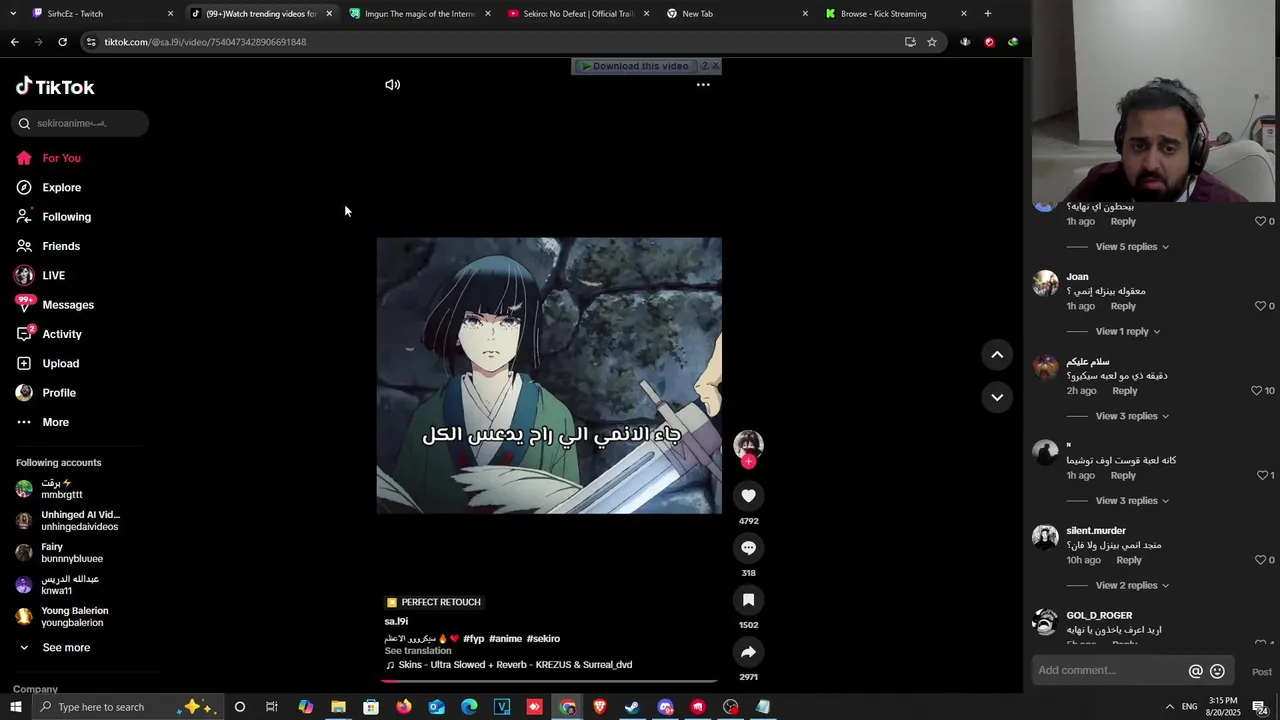
Task: Open the video creator's avatar
Action: click(748, 444)
